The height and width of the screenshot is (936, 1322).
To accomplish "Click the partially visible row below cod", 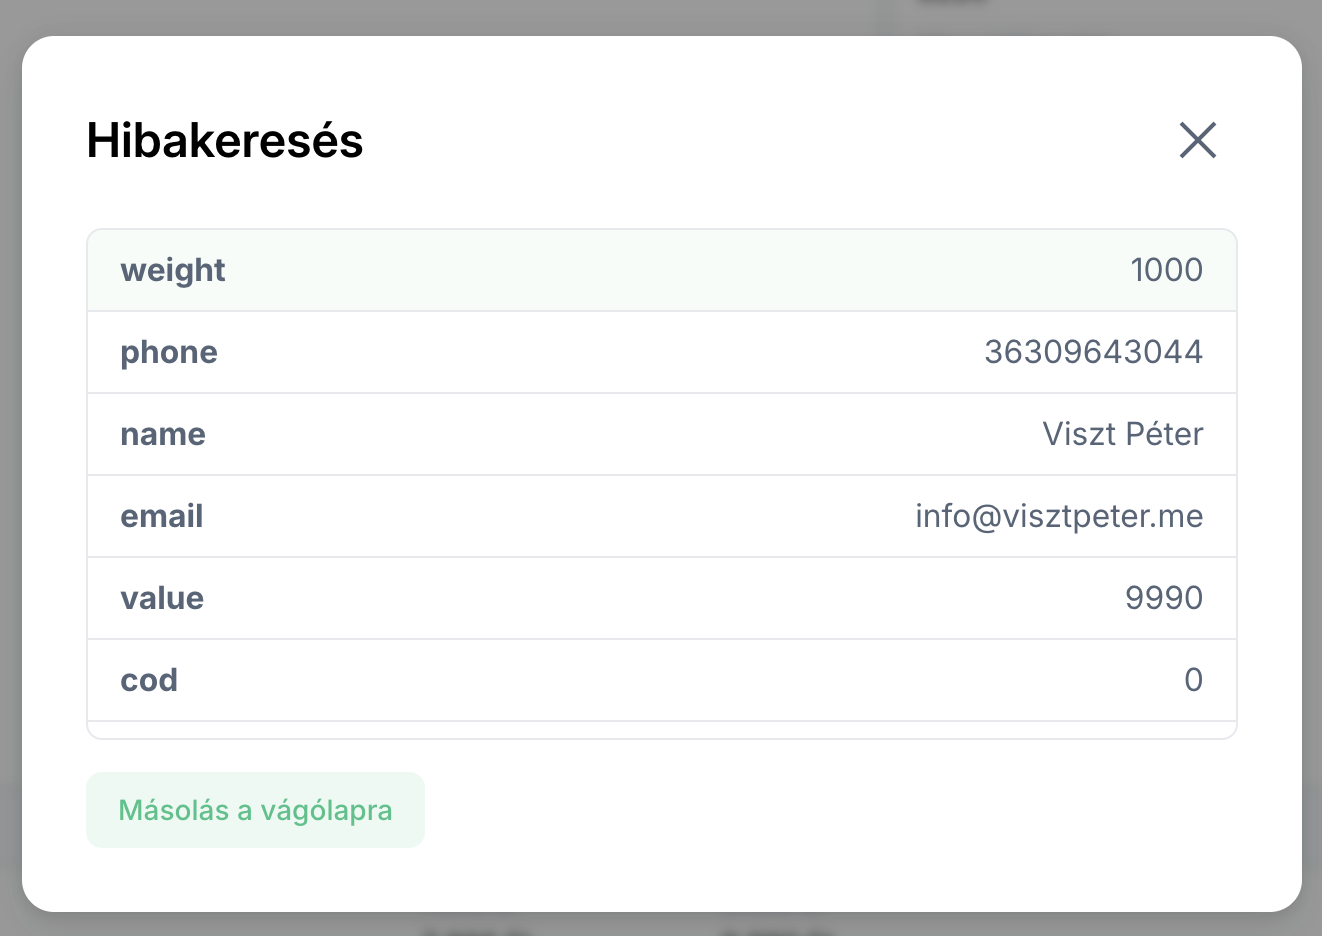I will (x=660, y=730).
